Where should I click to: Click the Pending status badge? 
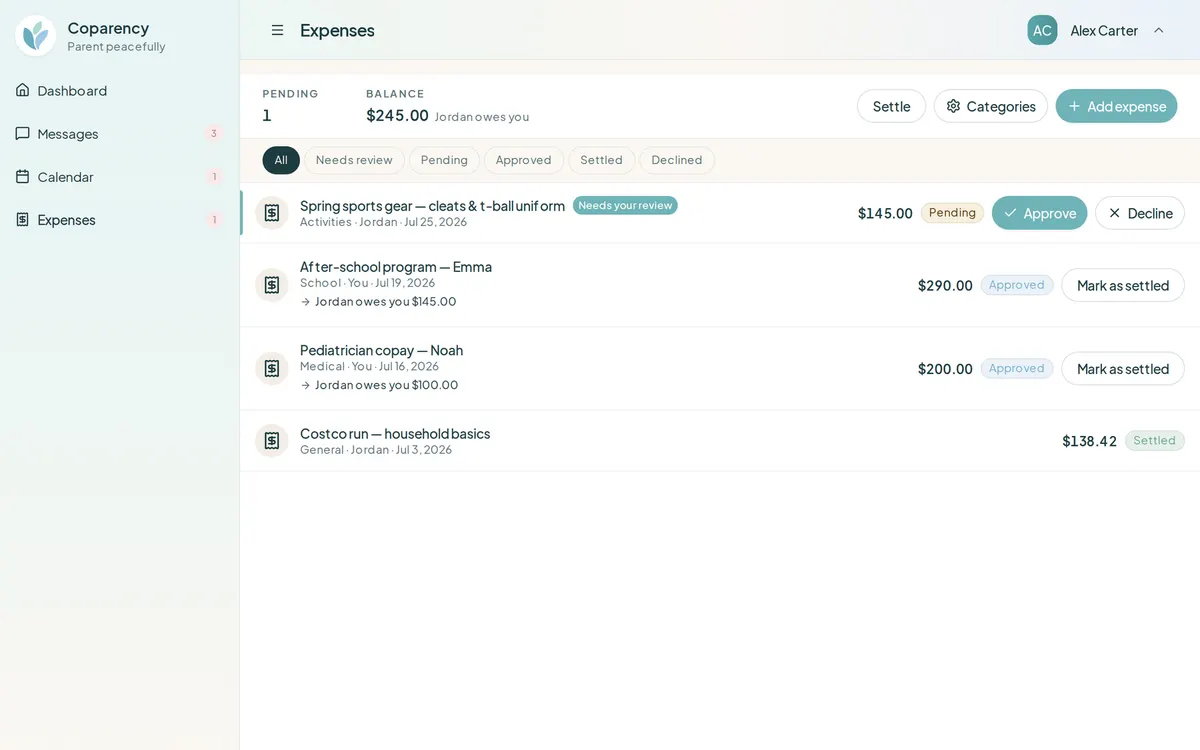[952, 213]
